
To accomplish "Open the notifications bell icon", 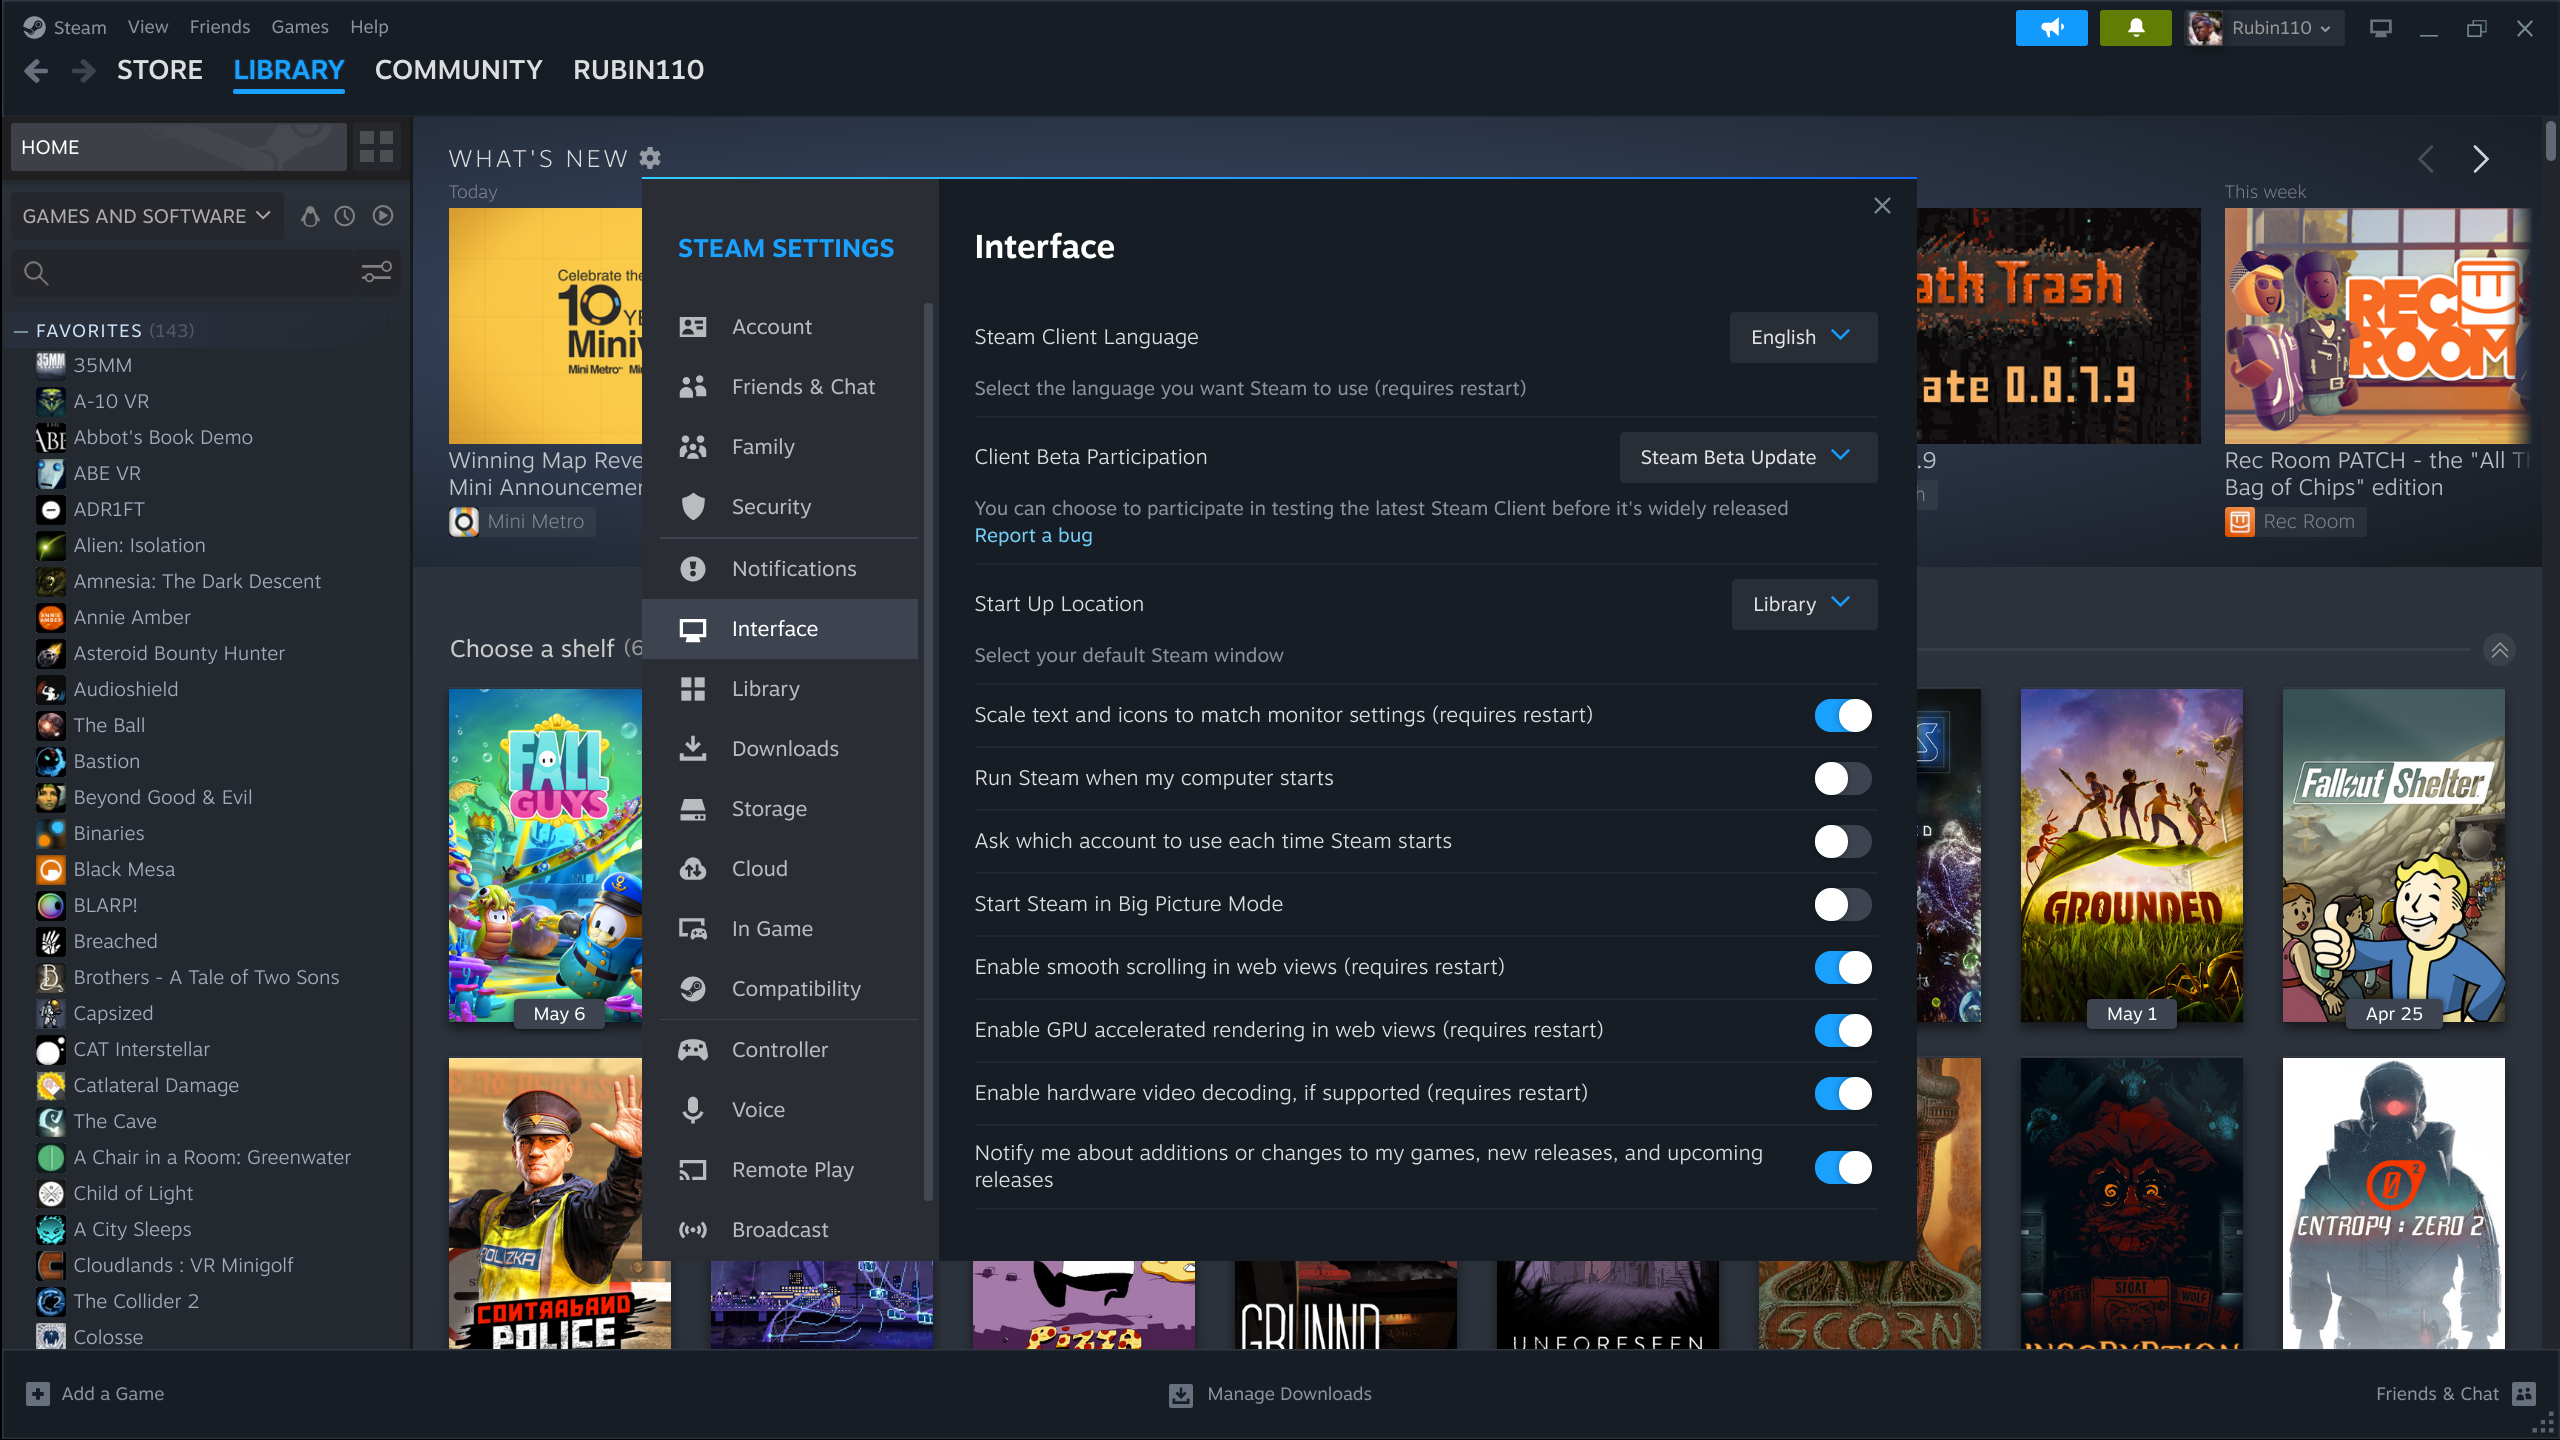I will 2135,28.
